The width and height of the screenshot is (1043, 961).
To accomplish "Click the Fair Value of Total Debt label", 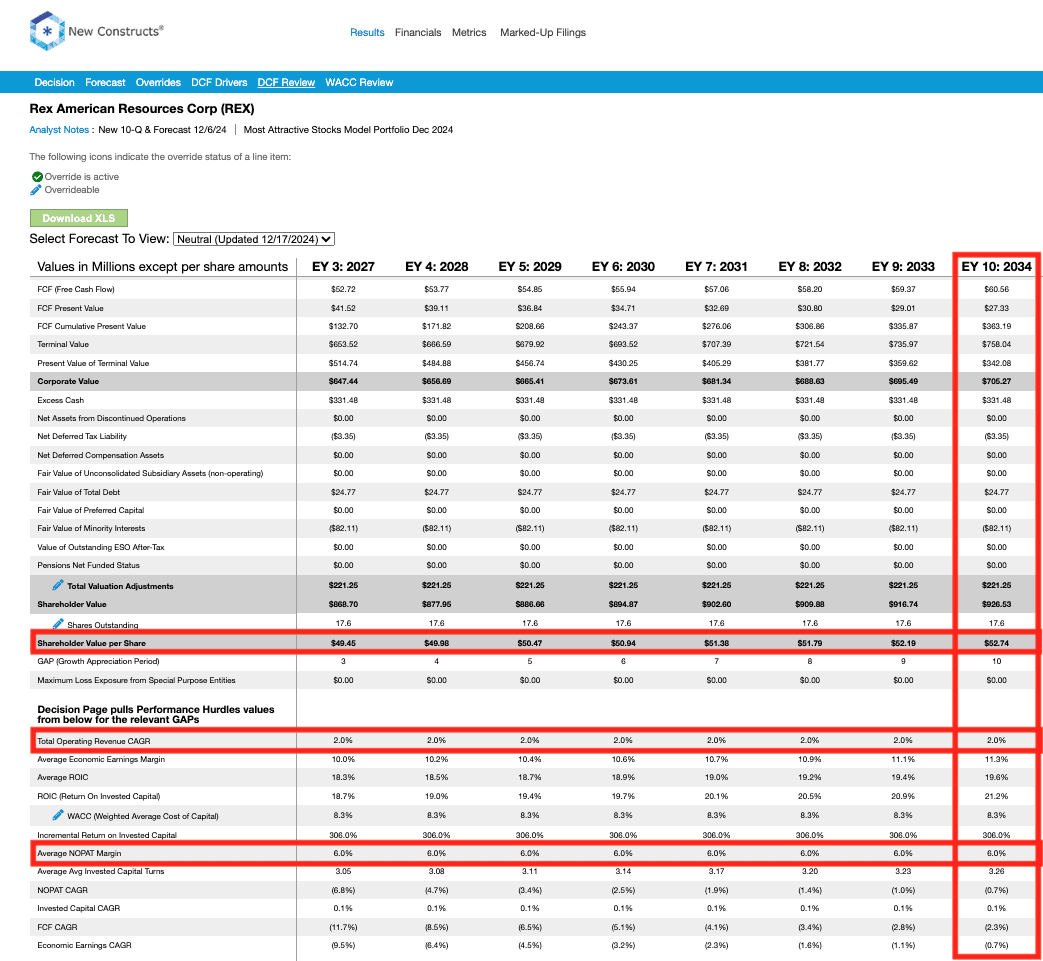I will pyautogui.click(x=78, y=492).
